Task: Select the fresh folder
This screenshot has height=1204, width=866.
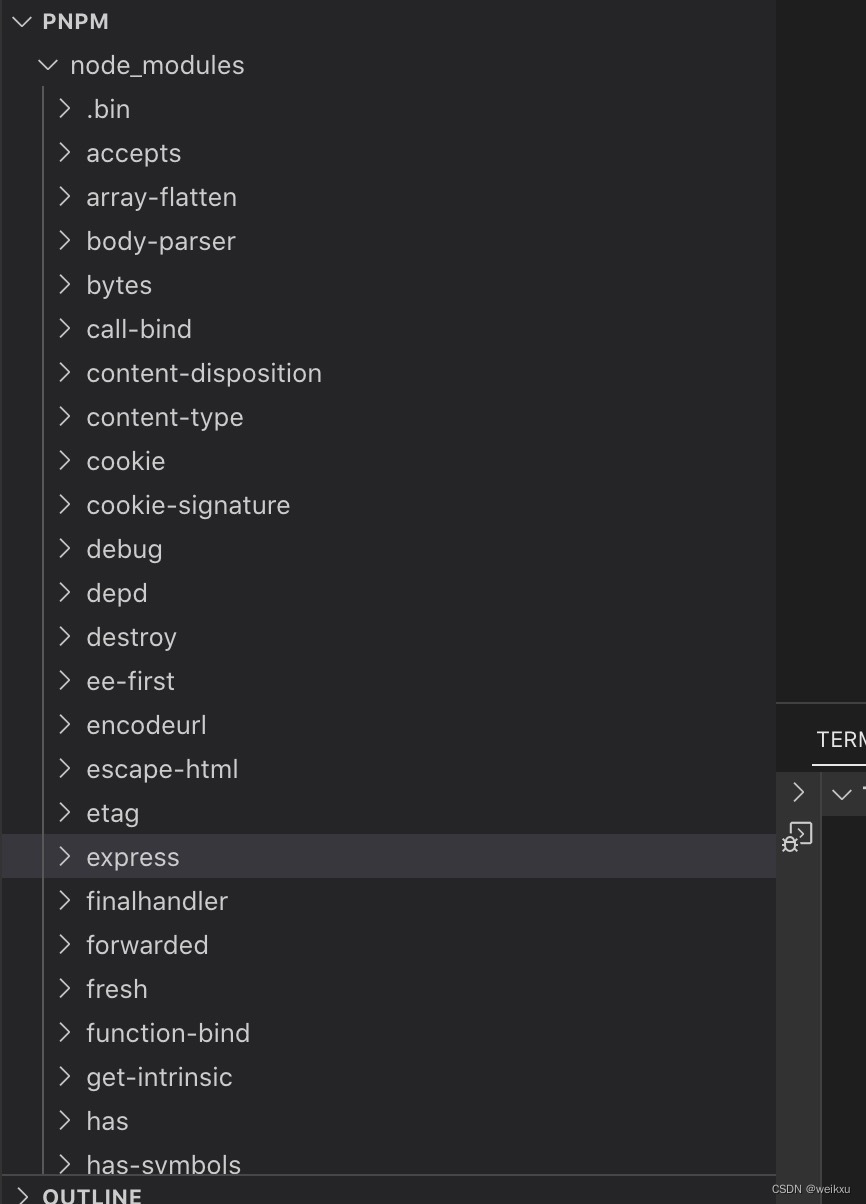Action: [116, 988]
